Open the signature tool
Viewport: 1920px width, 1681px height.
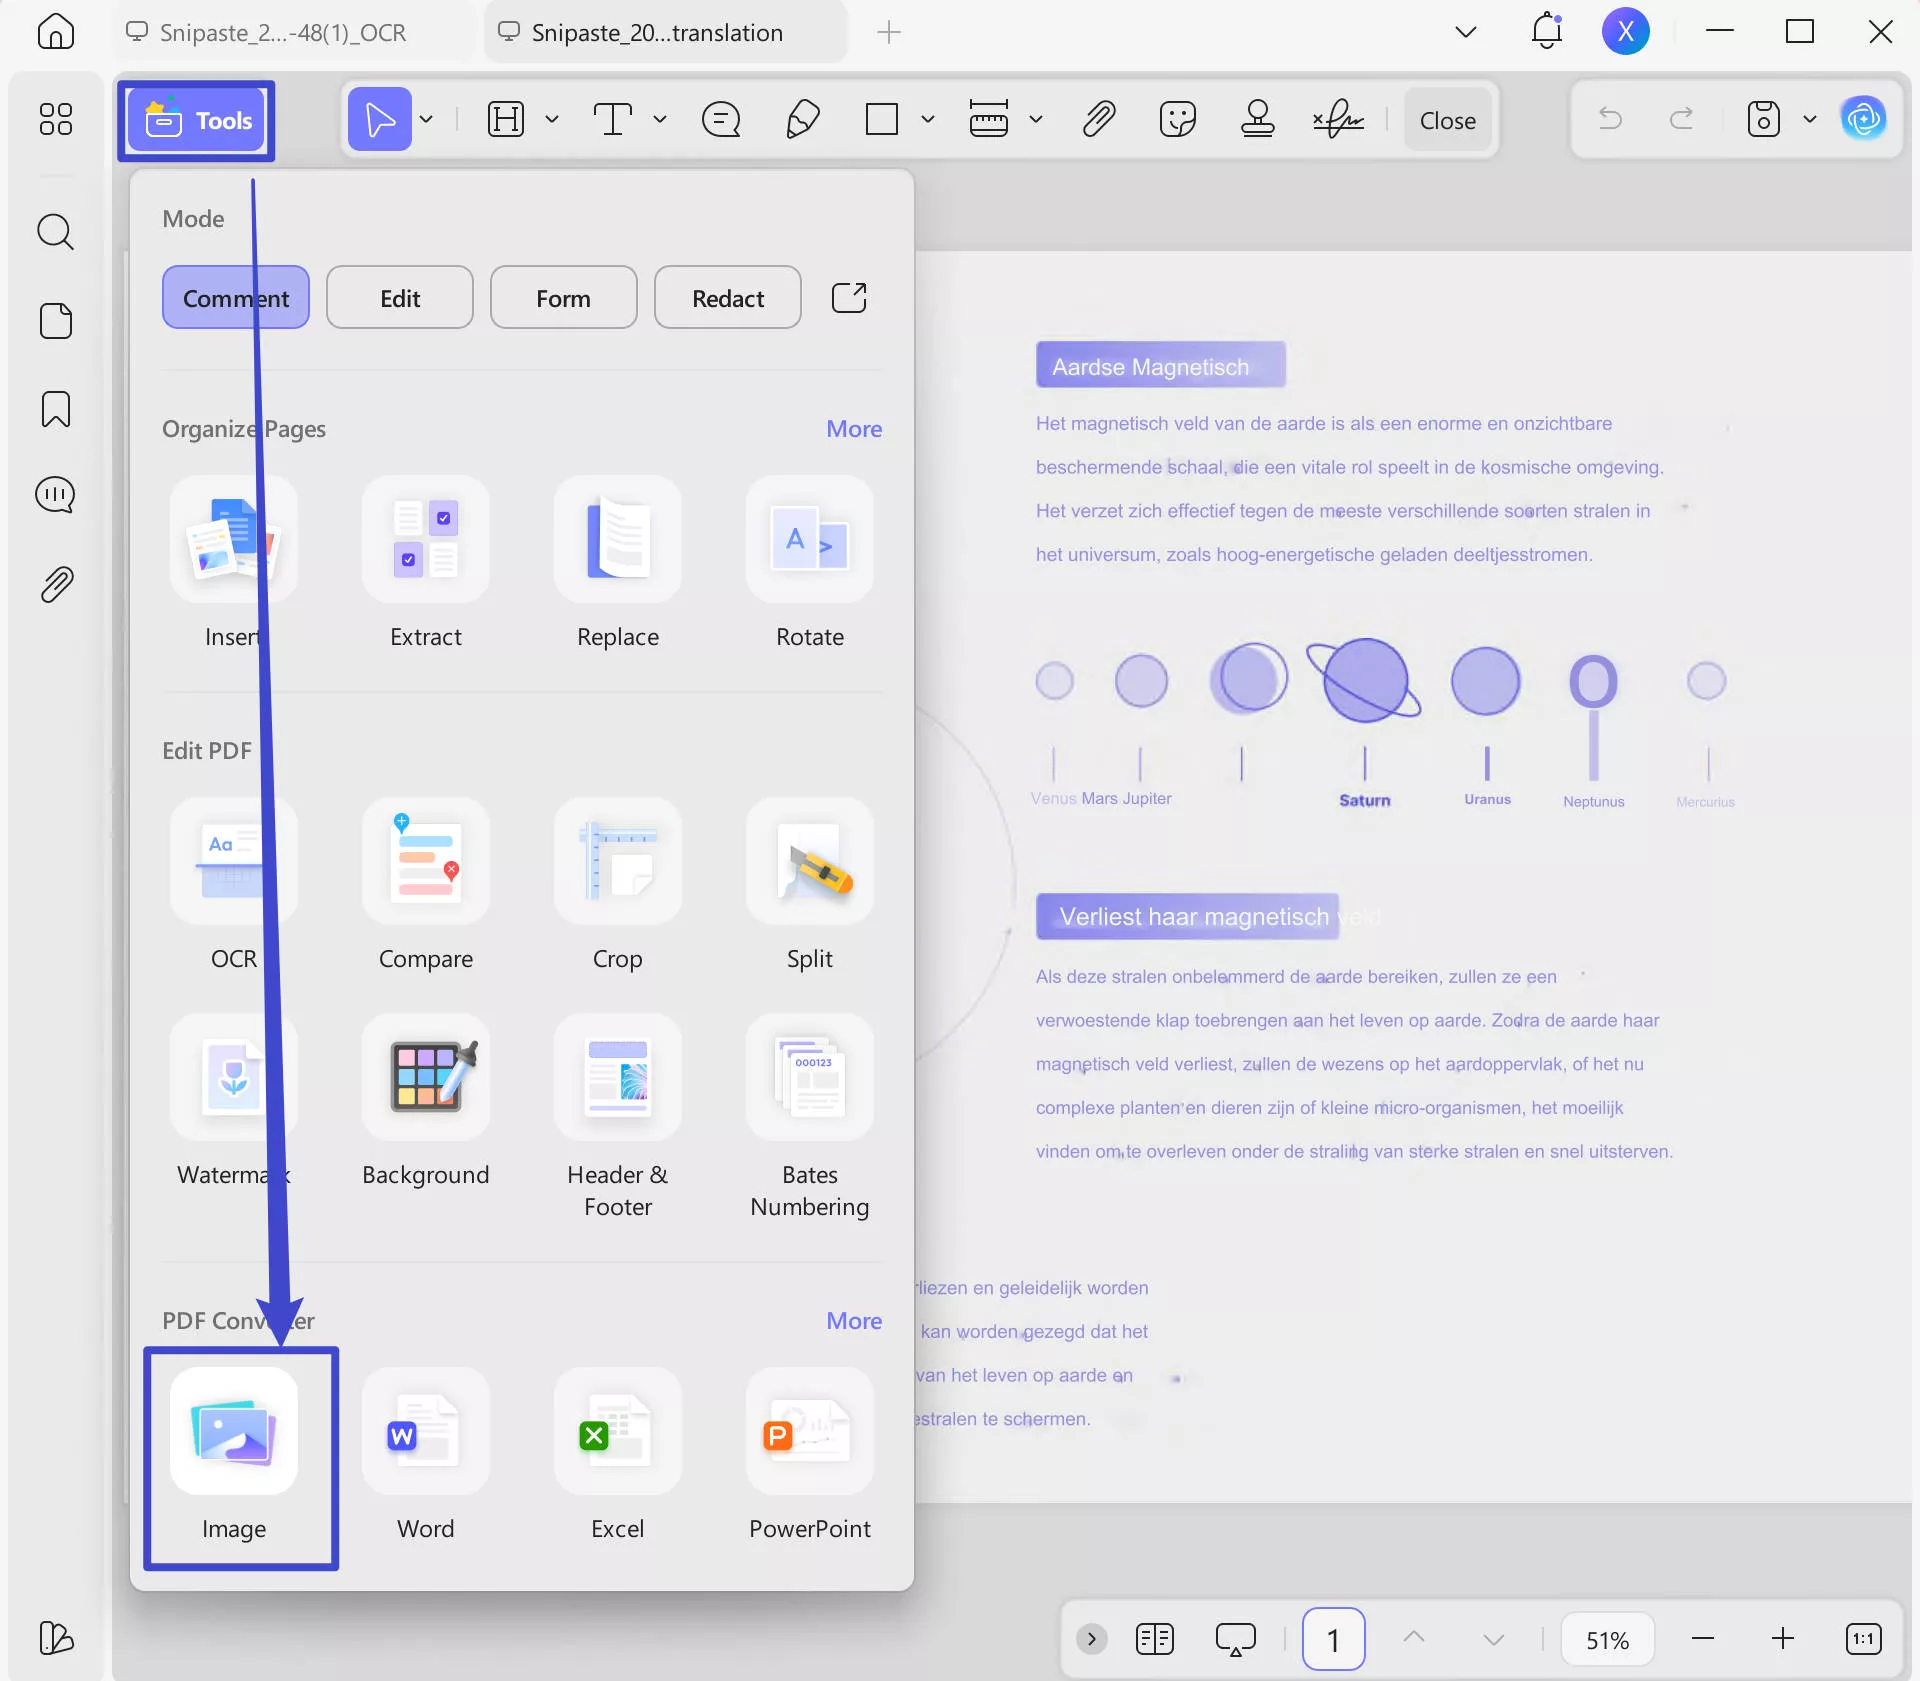(1338, 119)
